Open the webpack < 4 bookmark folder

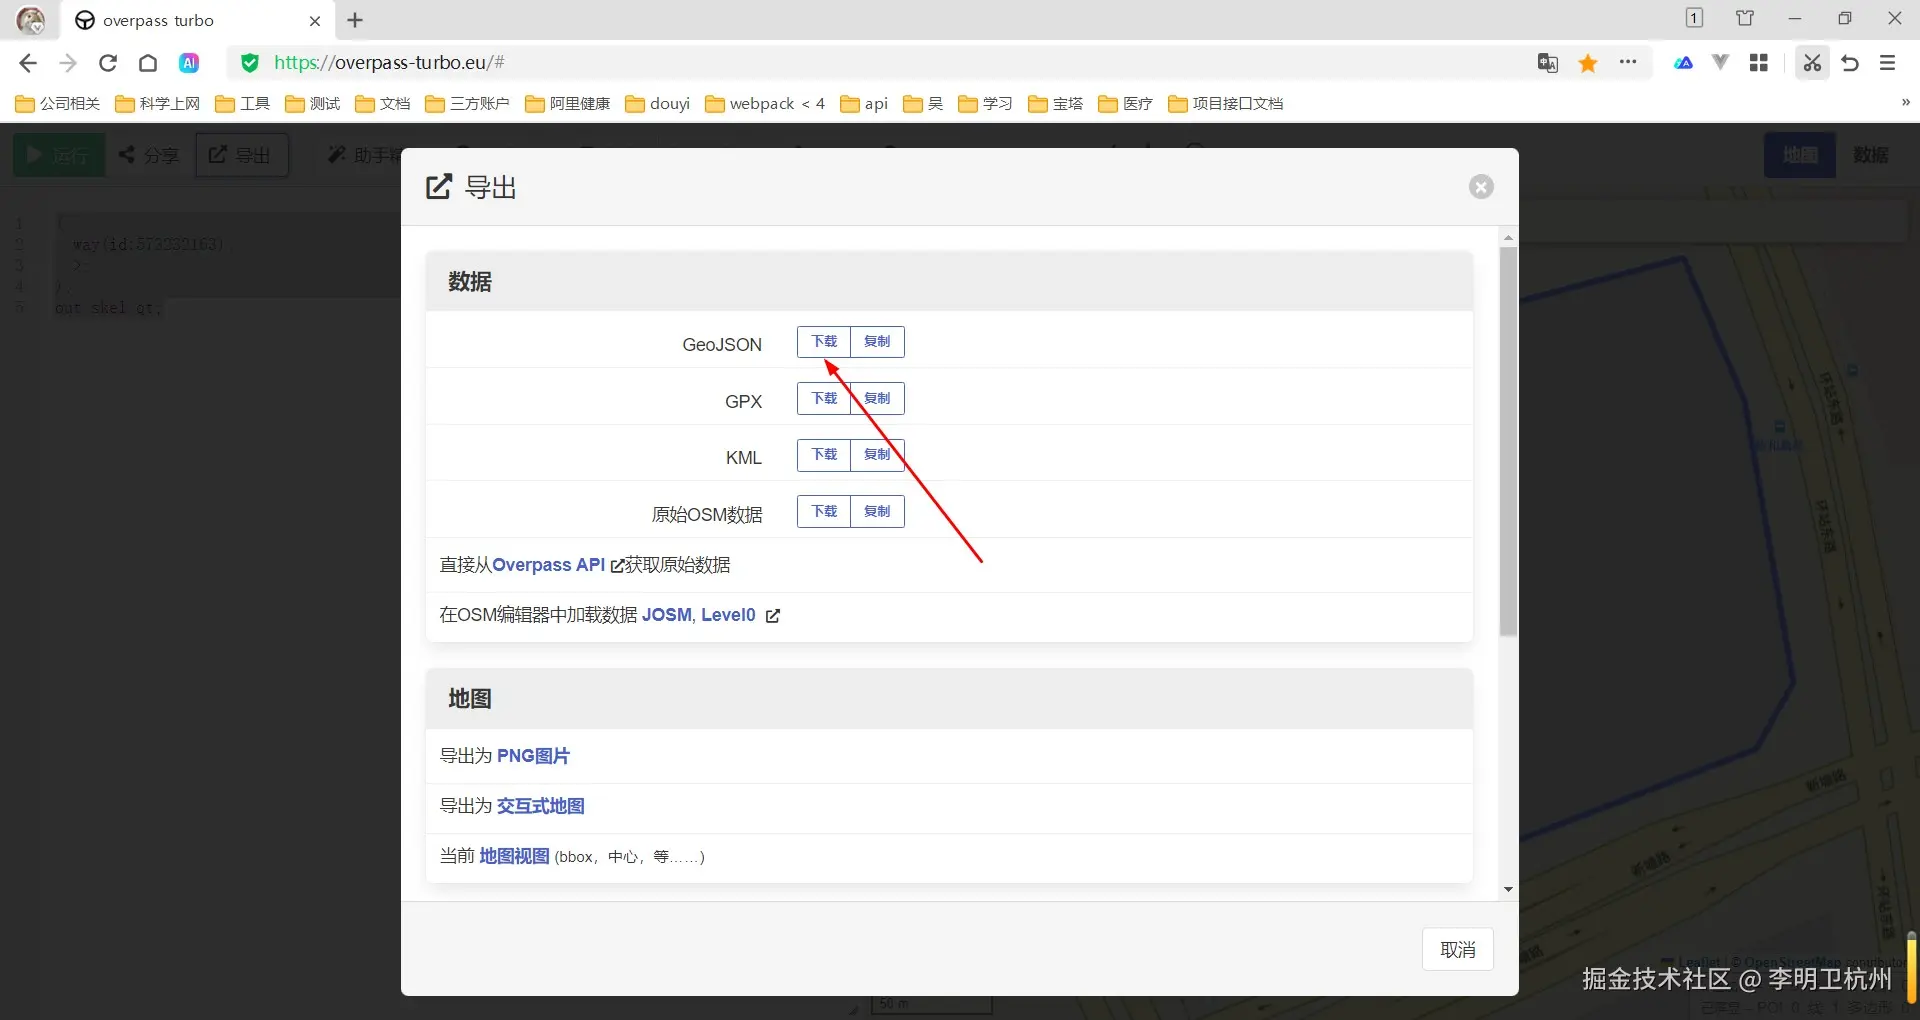[765, 104]
